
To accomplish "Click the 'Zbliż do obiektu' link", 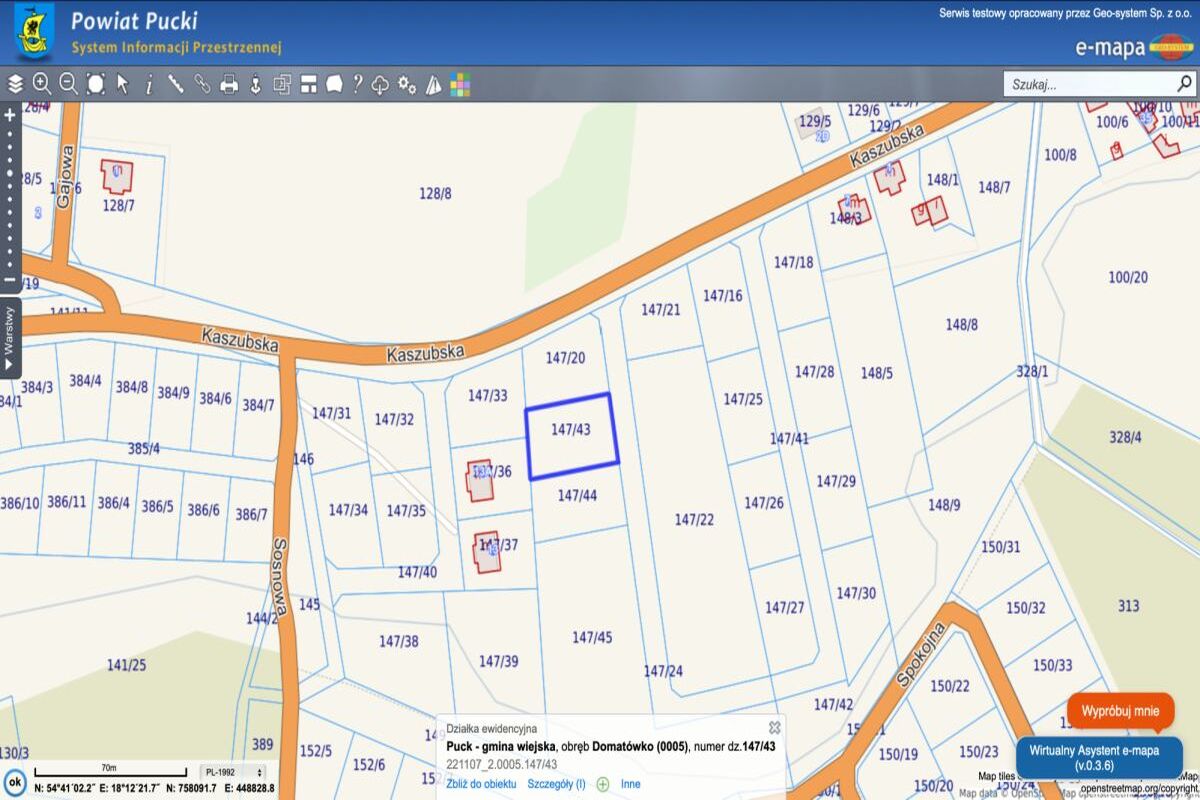I will pyautogui.click(x=481, y=784).
